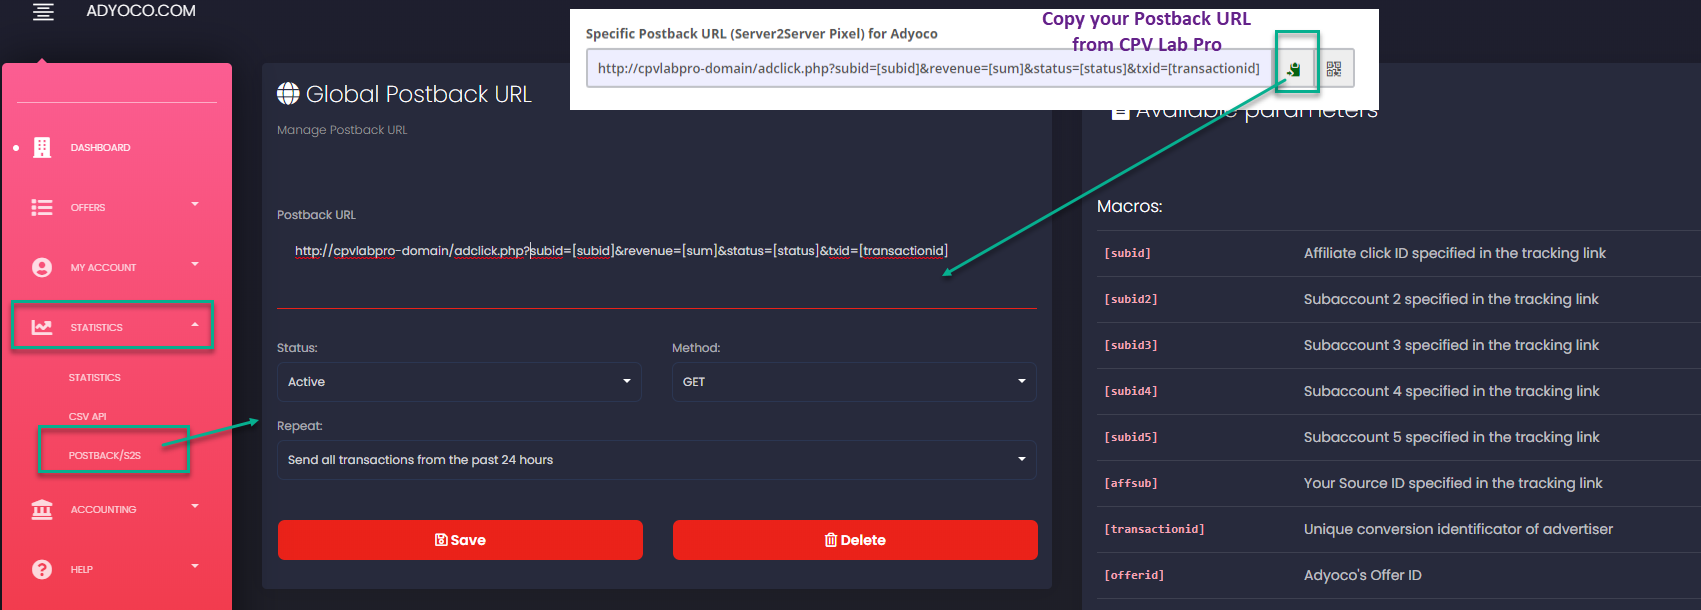Viewport: 1701px width, 610px height.
Task: Click "Affiliate click ID specified in the tracking link"
Action: click(1455, 253)
